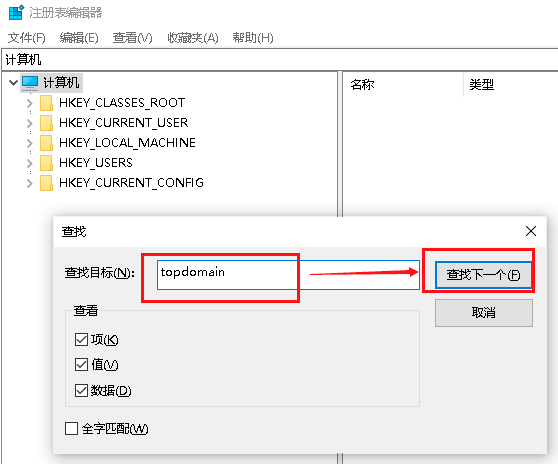Image resolution: width=558 pixels, height=464 pixels.
Task: Collapse the 计算机 root node
Action: tap(13, 83)
